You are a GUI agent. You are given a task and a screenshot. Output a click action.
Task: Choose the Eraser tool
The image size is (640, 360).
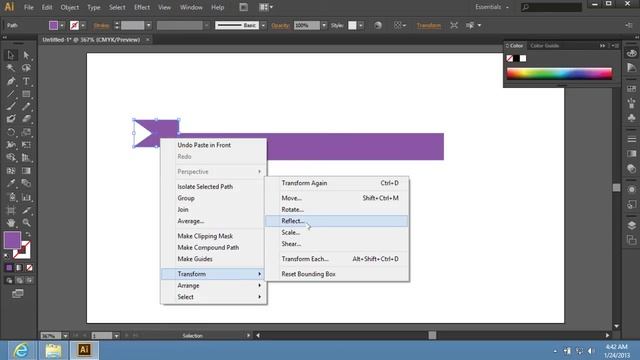pos(26,119)
